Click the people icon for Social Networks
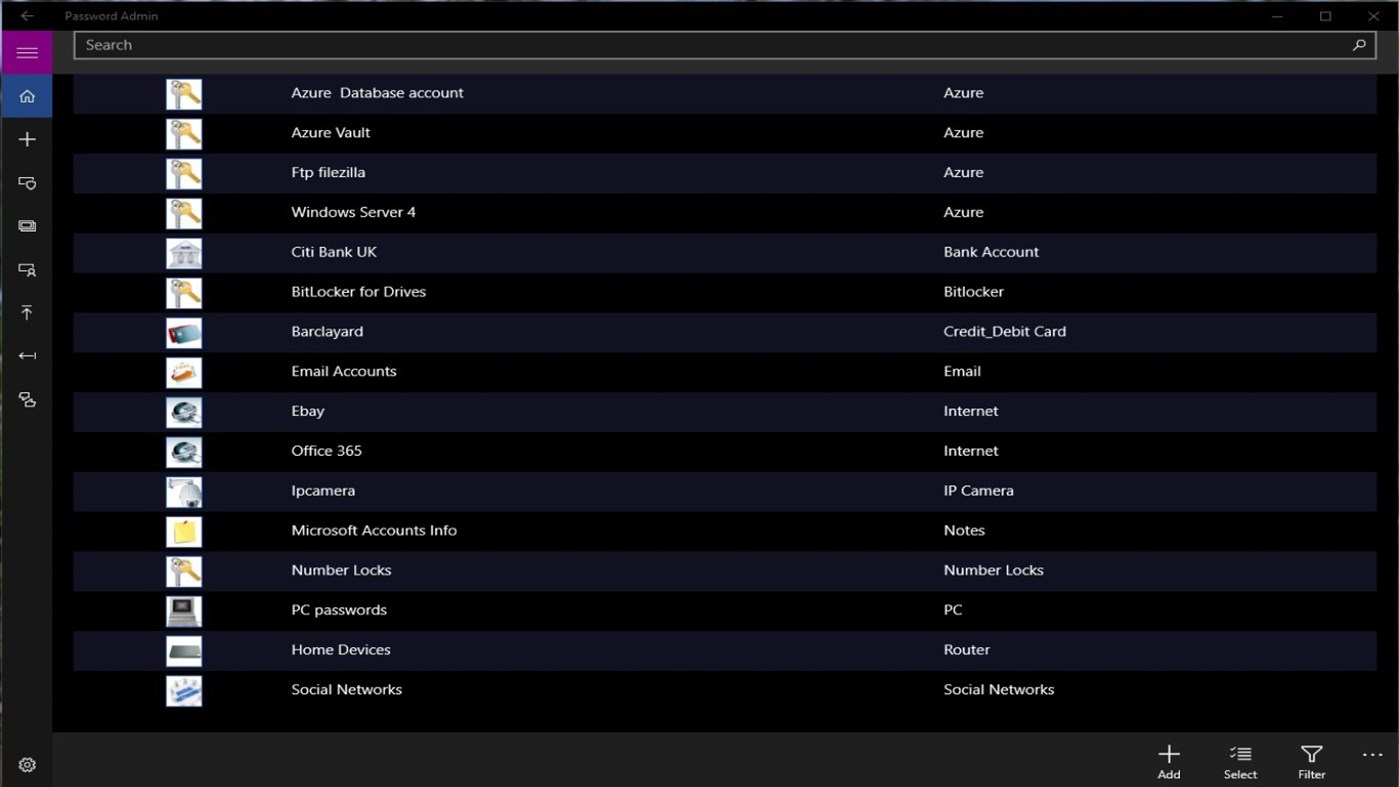This screenshot has height=787, width=1399. coord(184,690)
